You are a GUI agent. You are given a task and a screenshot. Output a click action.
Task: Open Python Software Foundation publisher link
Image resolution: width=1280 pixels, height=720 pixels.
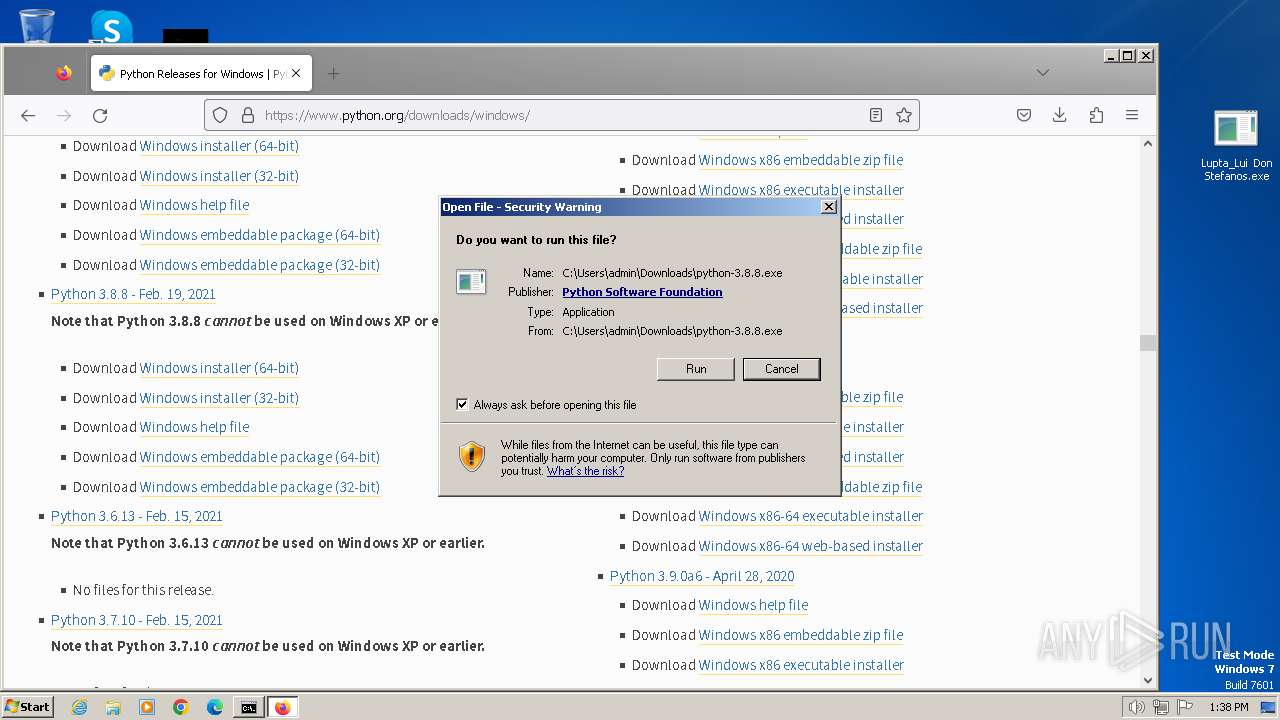(x=642, y=292)
